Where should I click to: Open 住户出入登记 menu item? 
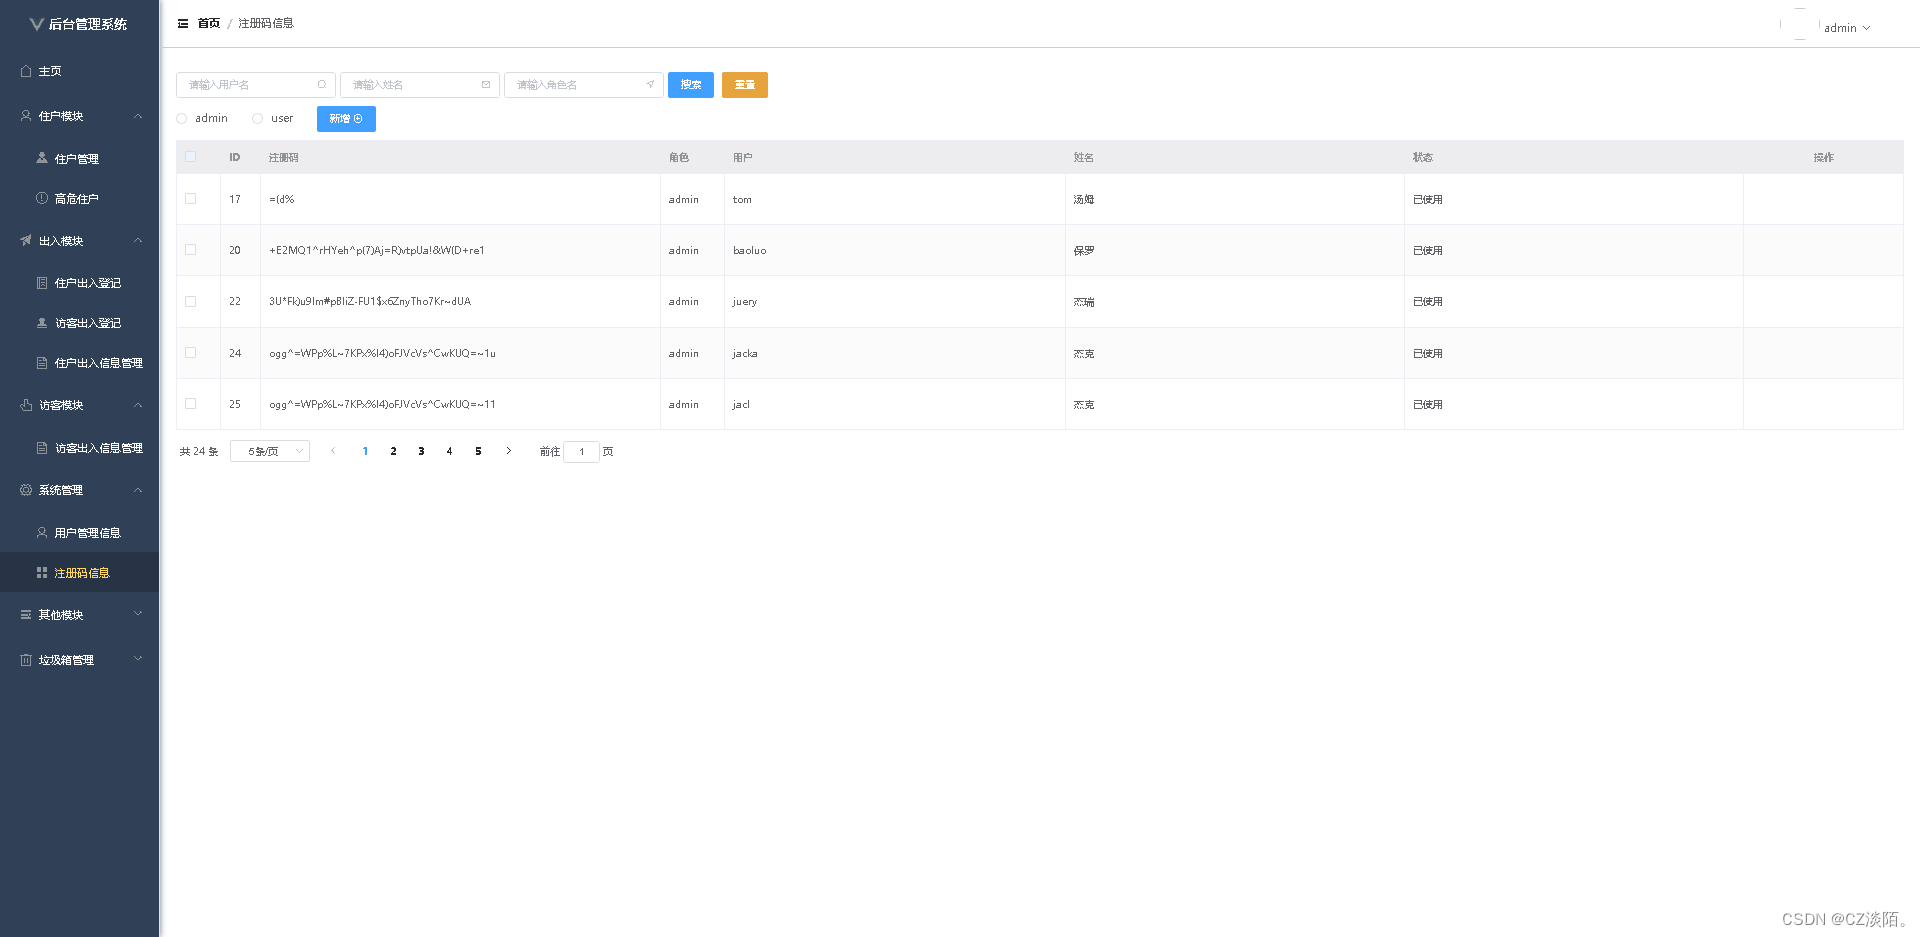(79, 283)
